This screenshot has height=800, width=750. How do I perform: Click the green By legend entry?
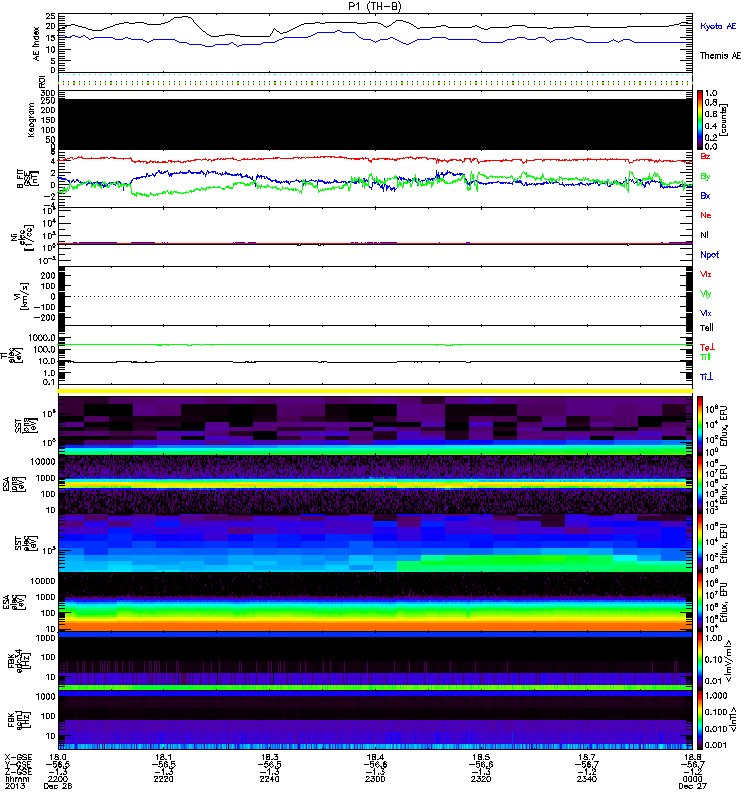point(706,177)
